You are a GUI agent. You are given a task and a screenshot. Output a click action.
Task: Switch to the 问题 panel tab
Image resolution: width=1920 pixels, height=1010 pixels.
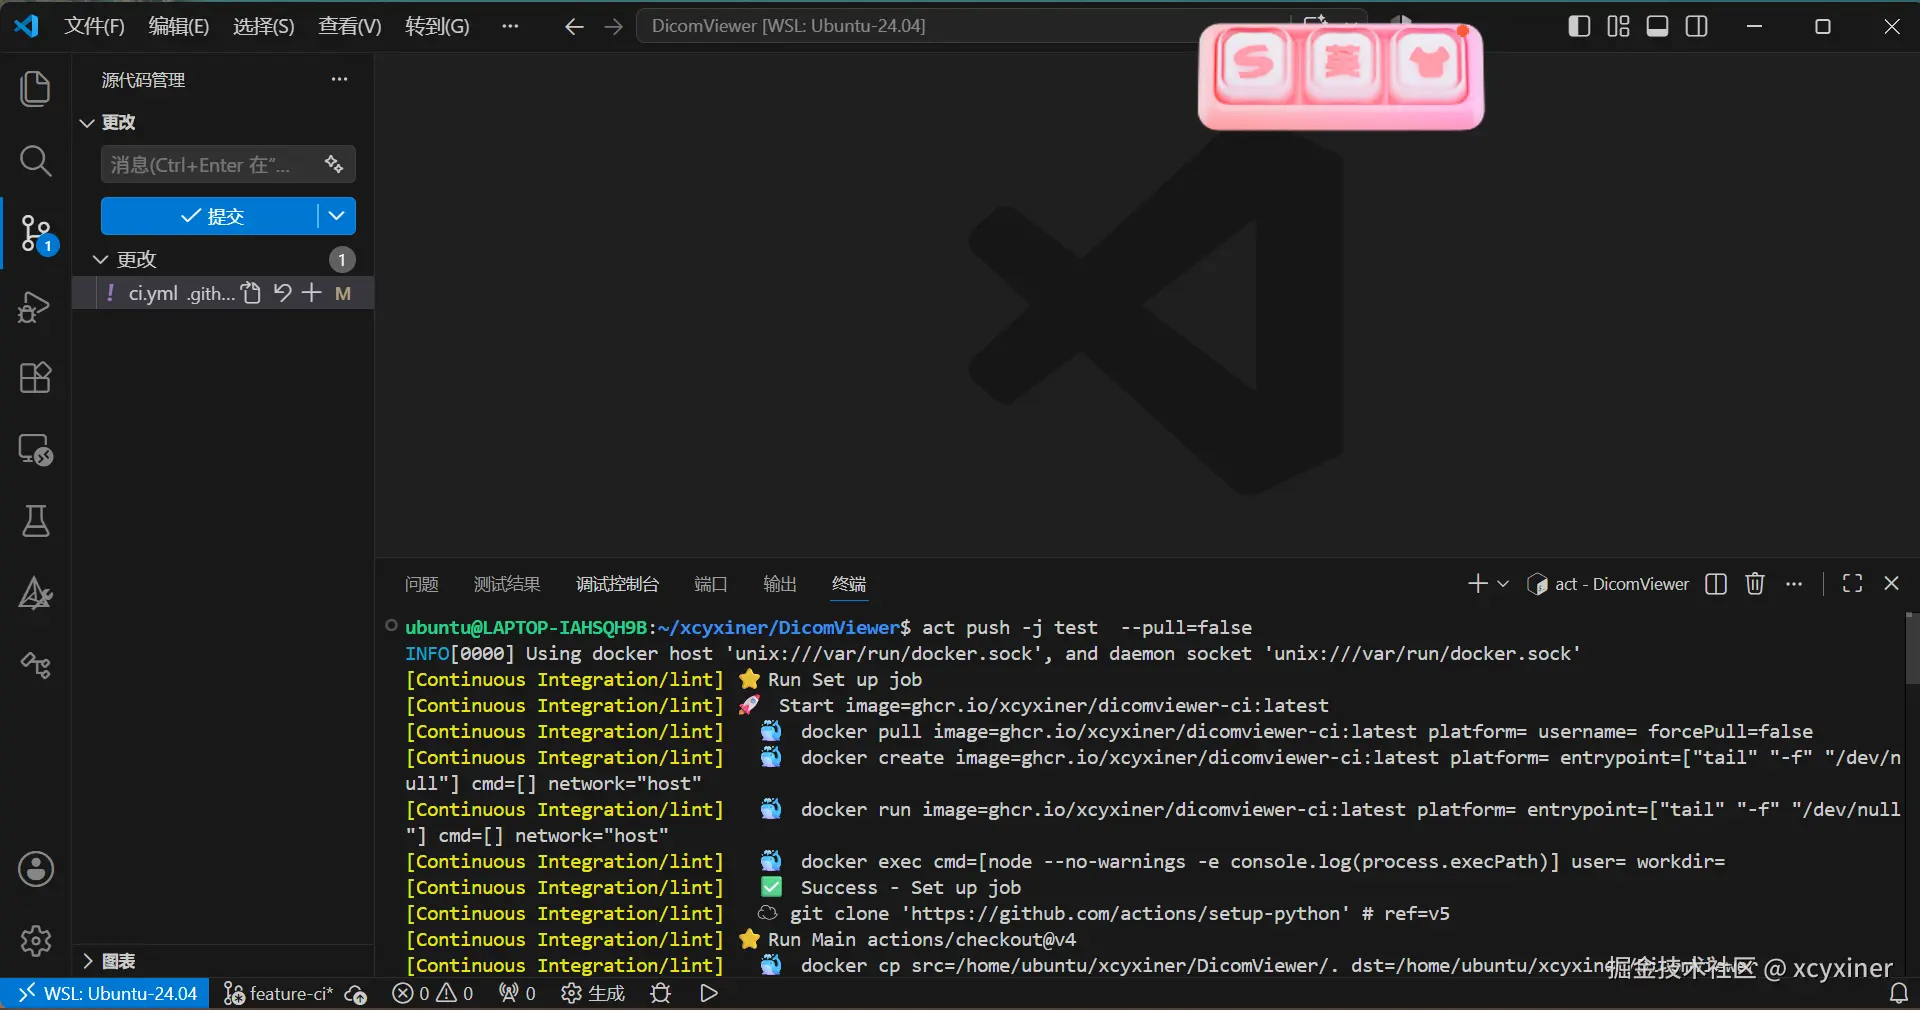422,584
